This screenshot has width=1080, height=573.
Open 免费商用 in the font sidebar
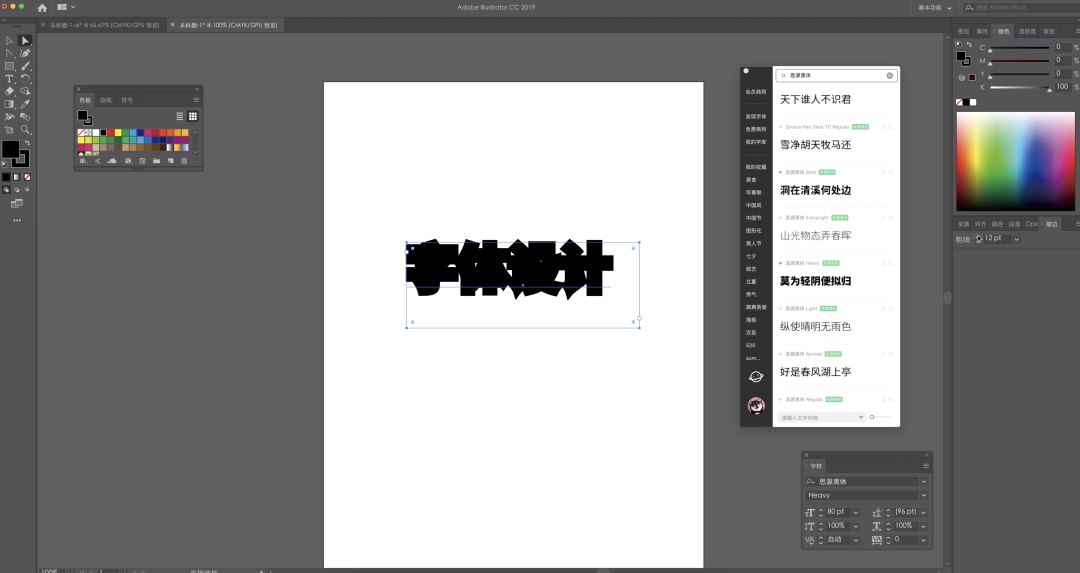point(755,129)
